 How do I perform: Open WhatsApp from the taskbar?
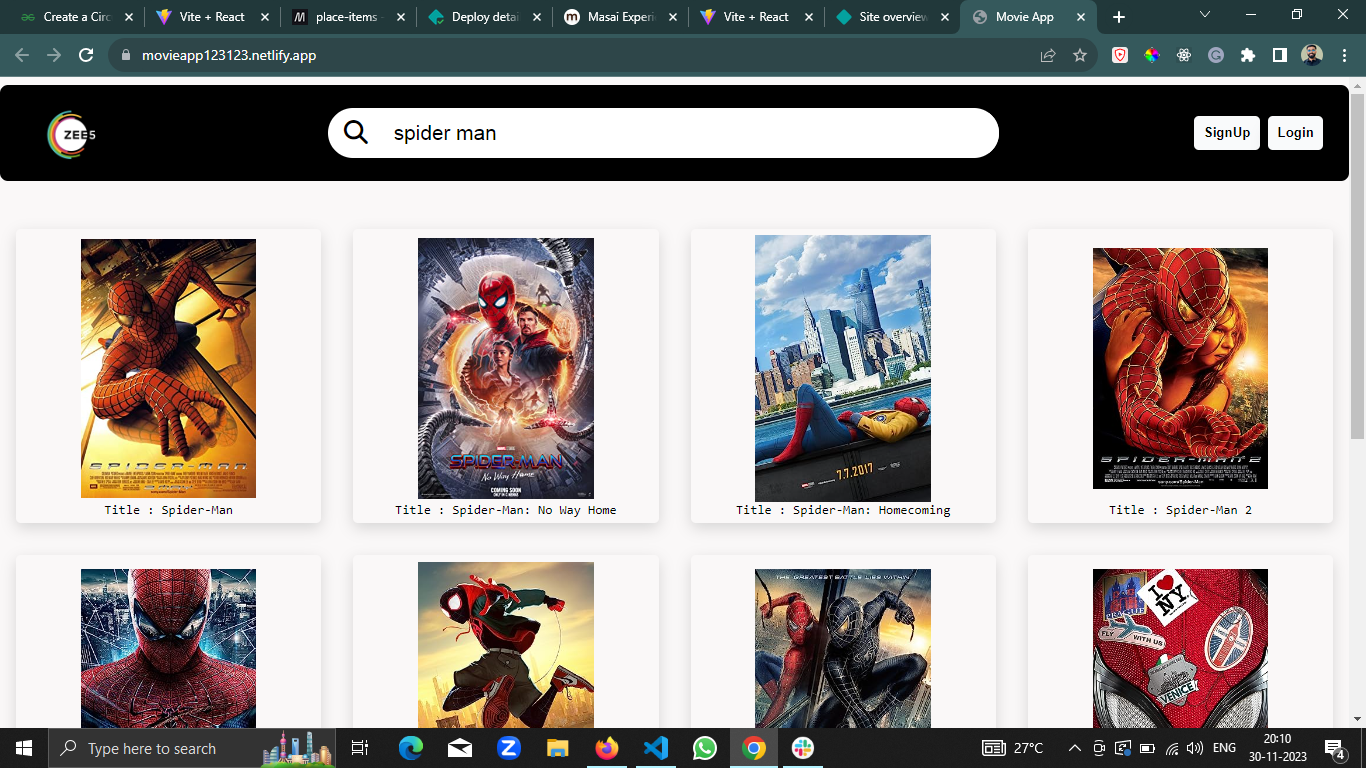tap(705, 748)
